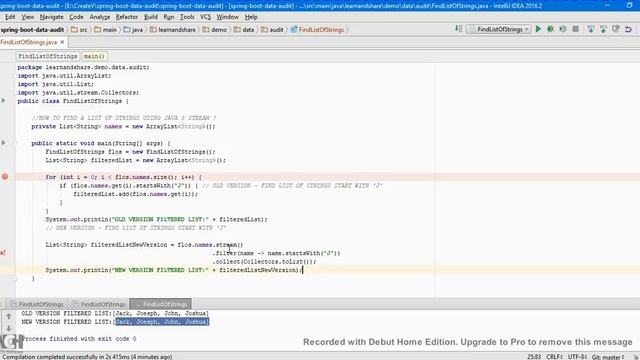Click spring-boot-data-audit in the navigation bar
This screenshot has height=360, width=640.
tap(32, 29)
